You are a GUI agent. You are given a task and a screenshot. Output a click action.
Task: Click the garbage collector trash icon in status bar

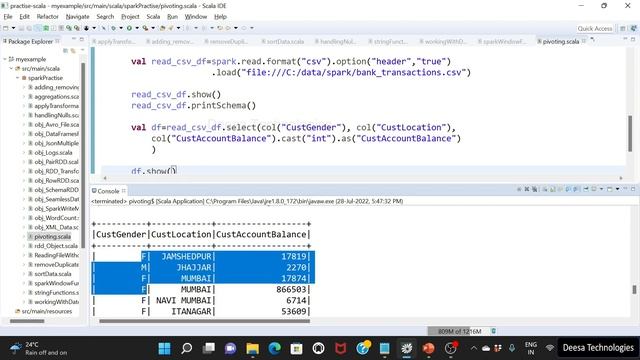click(x=493, y=331)
